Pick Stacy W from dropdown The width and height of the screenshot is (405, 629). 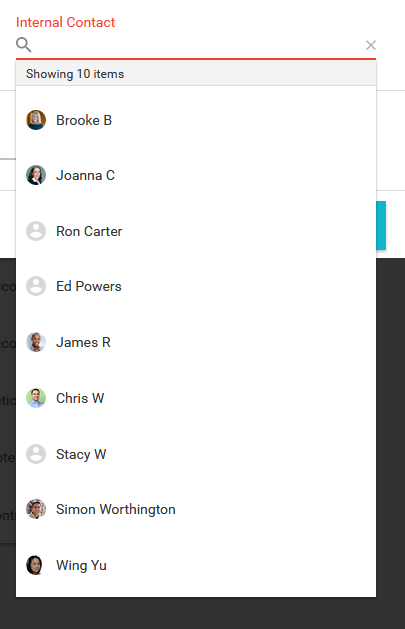pyautogui.click(x=196, y=454)
